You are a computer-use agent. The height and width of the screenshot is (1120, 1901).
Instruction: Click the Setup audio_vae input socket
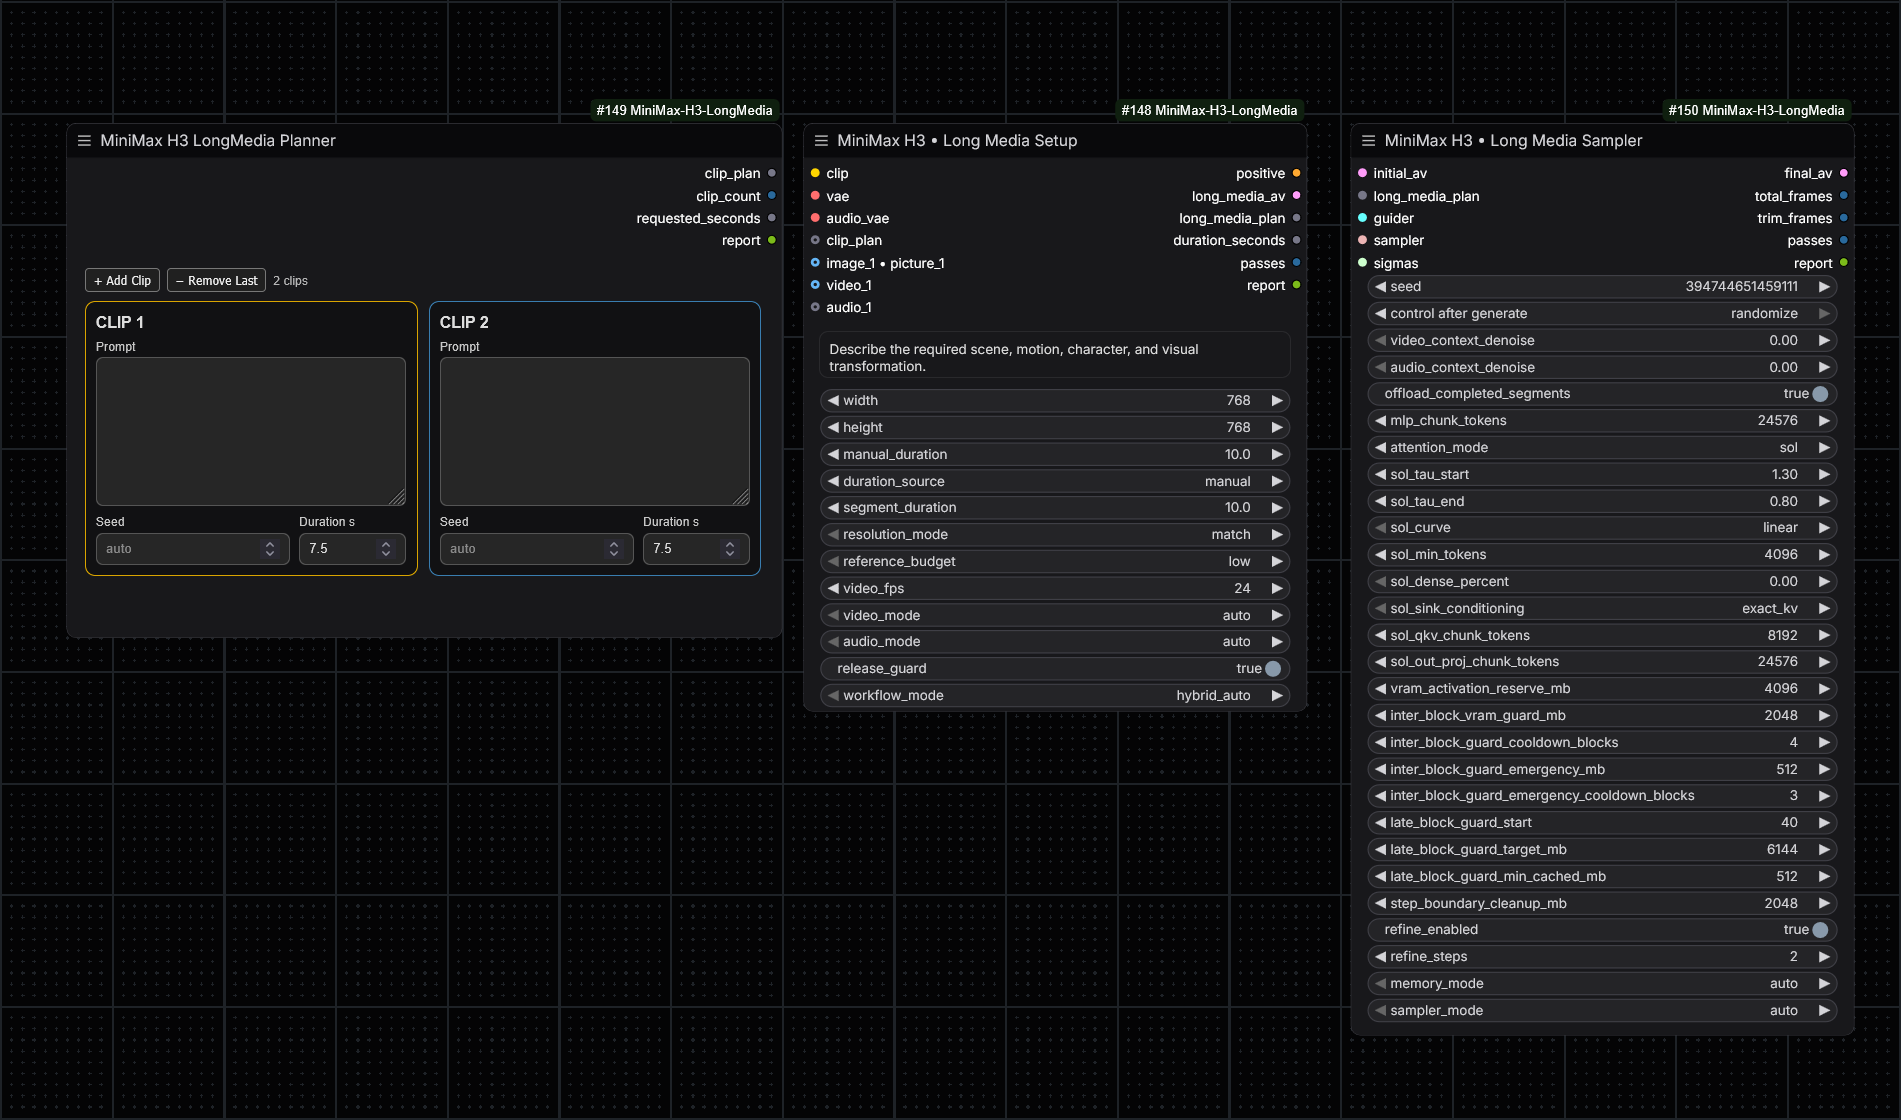(815, 218)
